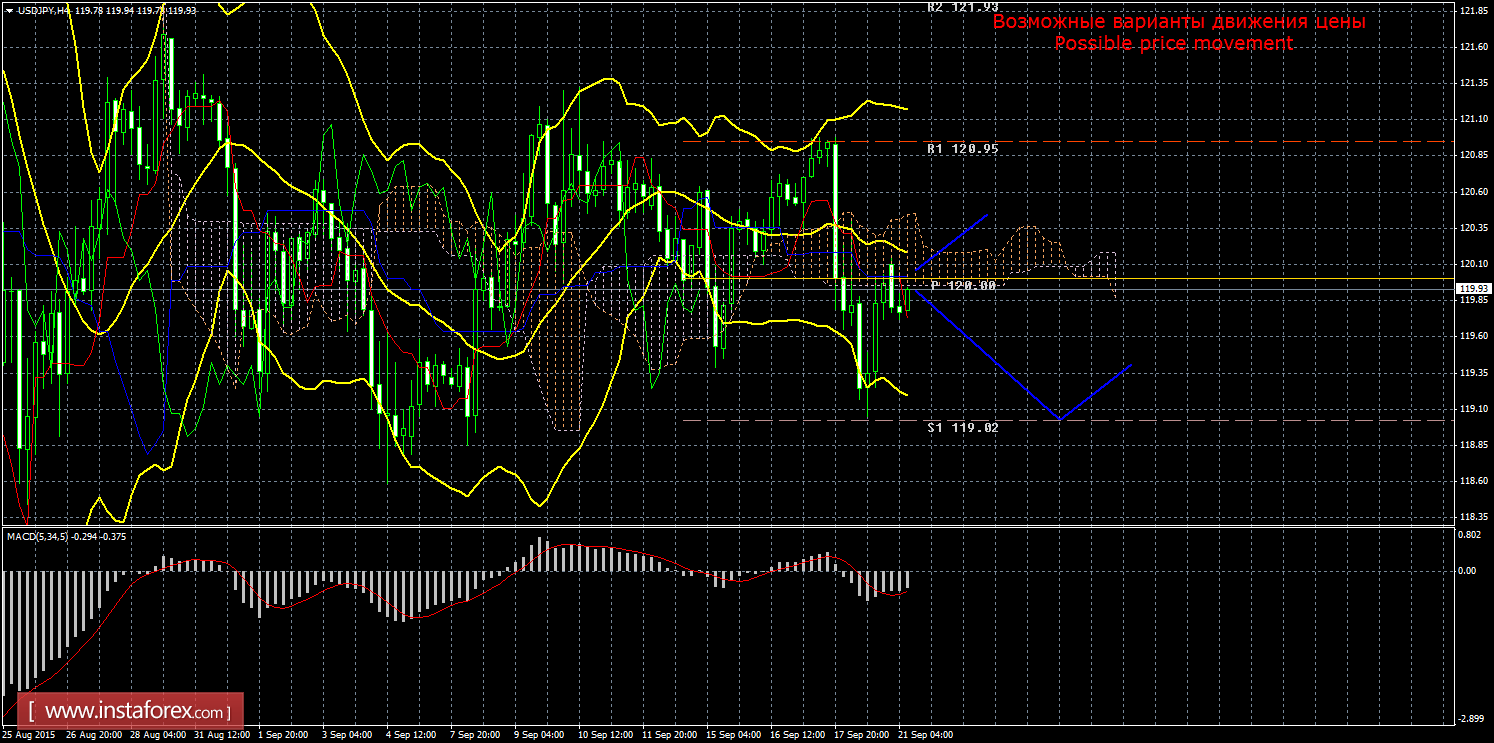Click the 31 Aug 12:00 time label

(221, 735)
